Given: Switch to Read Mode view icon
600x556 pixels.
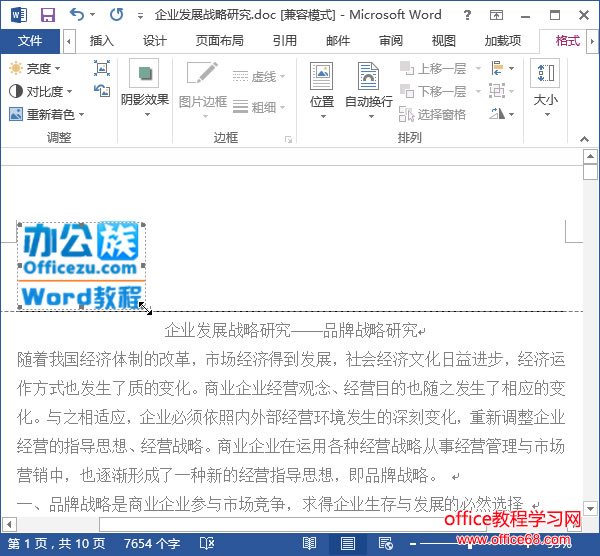Looking at the screenshot, I should point(309,543).
